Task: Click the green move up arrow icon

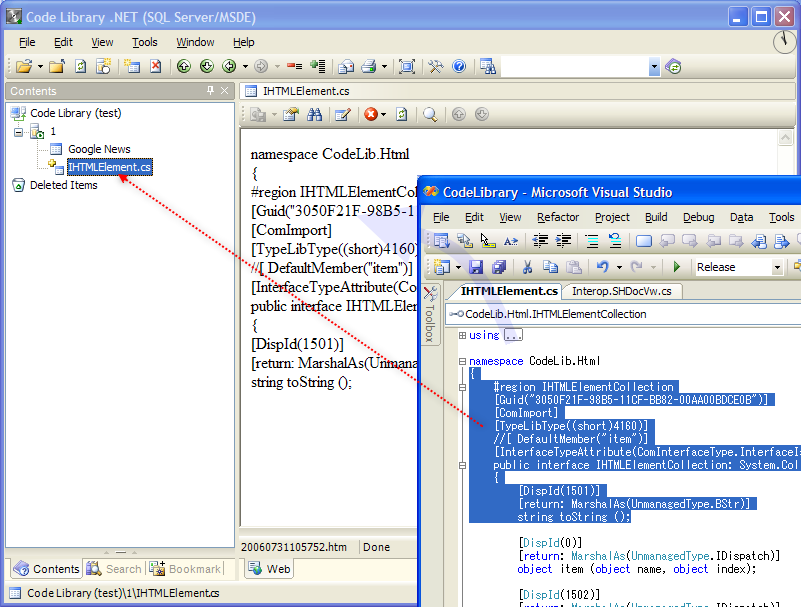Action: pos(184,66)
